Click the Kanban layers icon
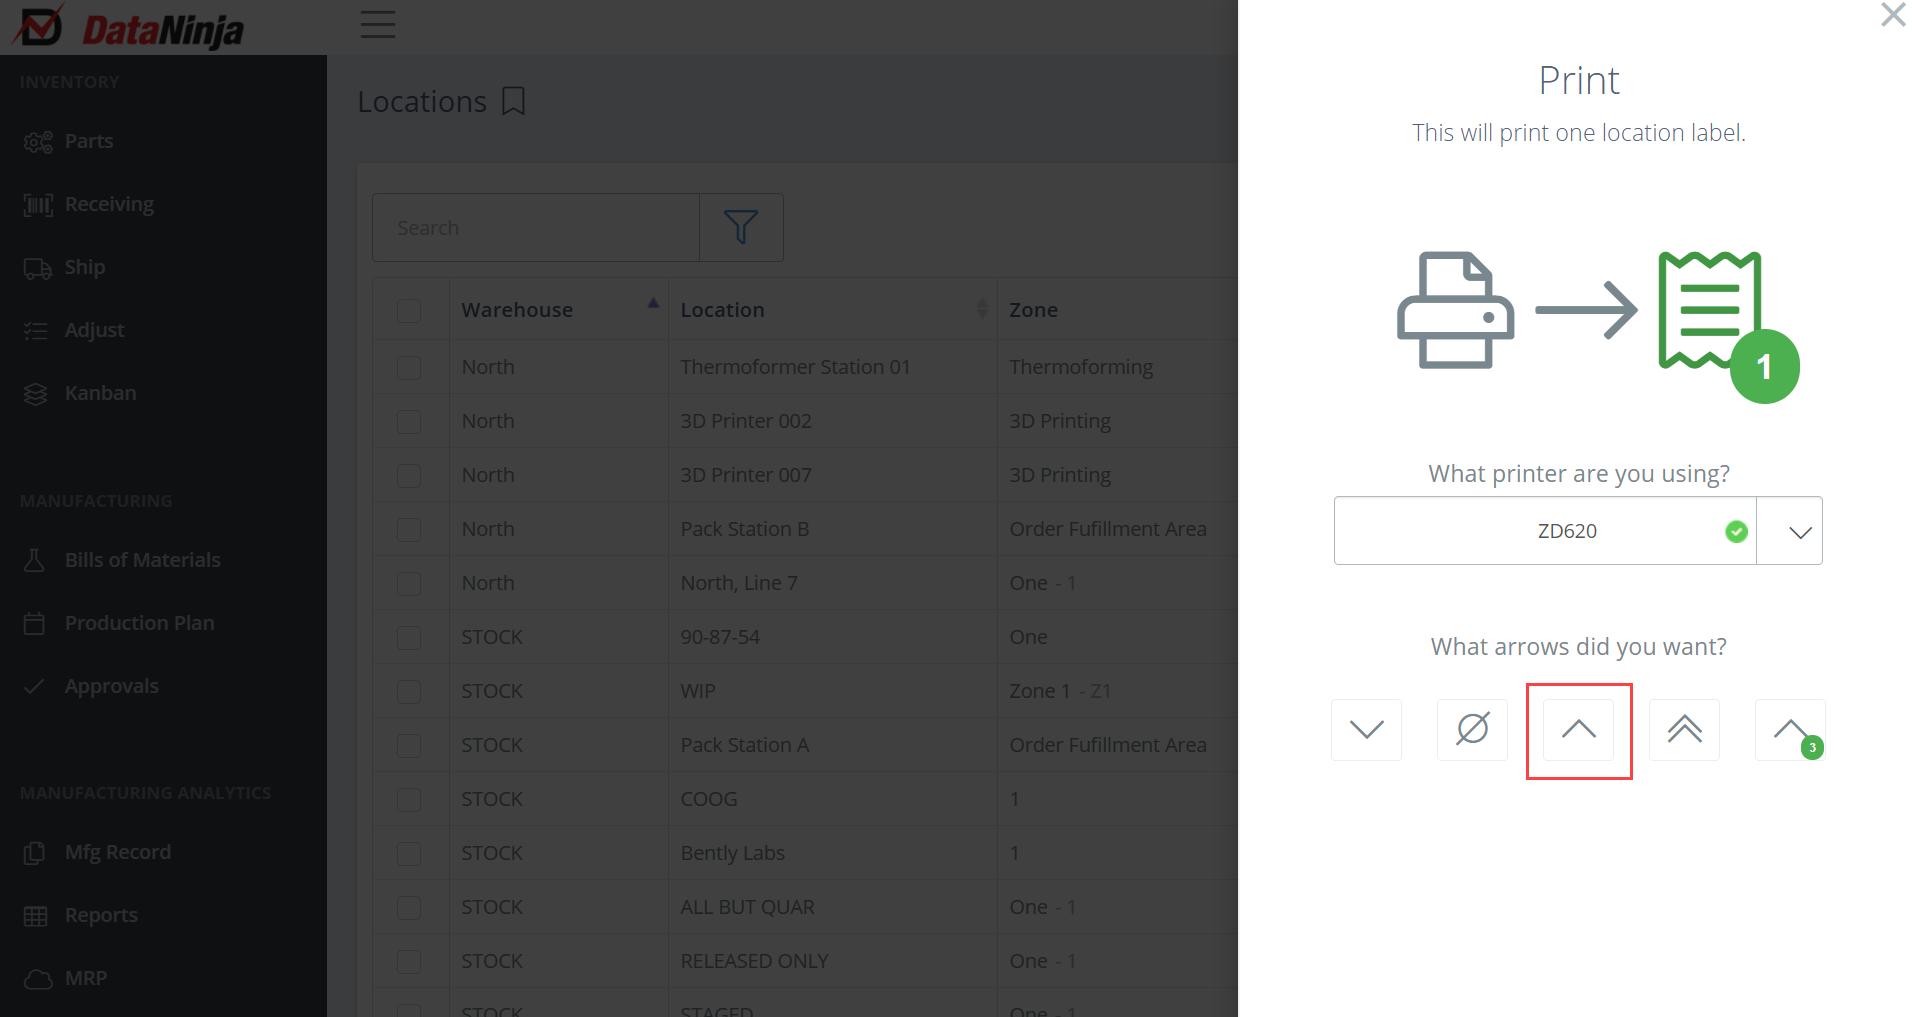Image resolution: width=1914 pixels, height=1017 pixels. click(x=36, y=394)
